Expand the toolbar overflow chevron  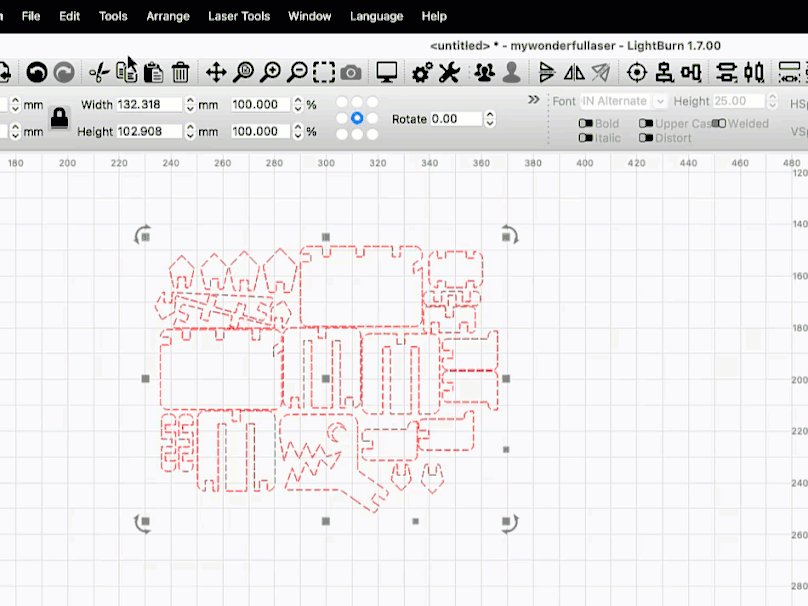(534, 100)
